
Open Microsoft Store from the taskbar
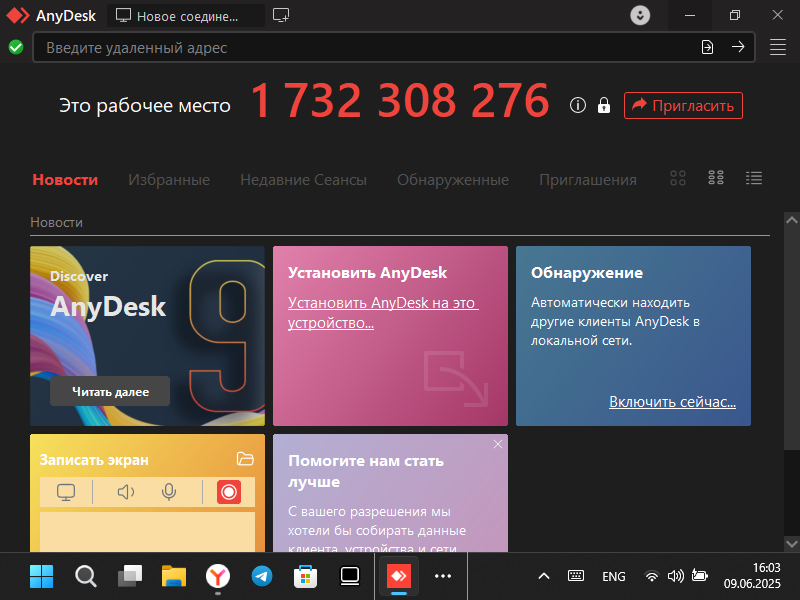click(x=306, y=577)
